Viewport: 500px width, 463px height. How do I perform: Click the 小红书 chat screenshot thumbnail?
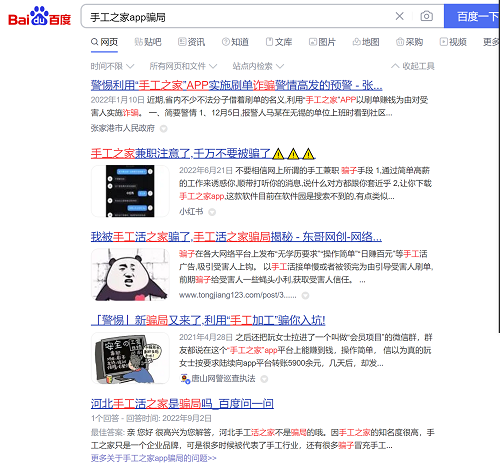coord(130,191)
